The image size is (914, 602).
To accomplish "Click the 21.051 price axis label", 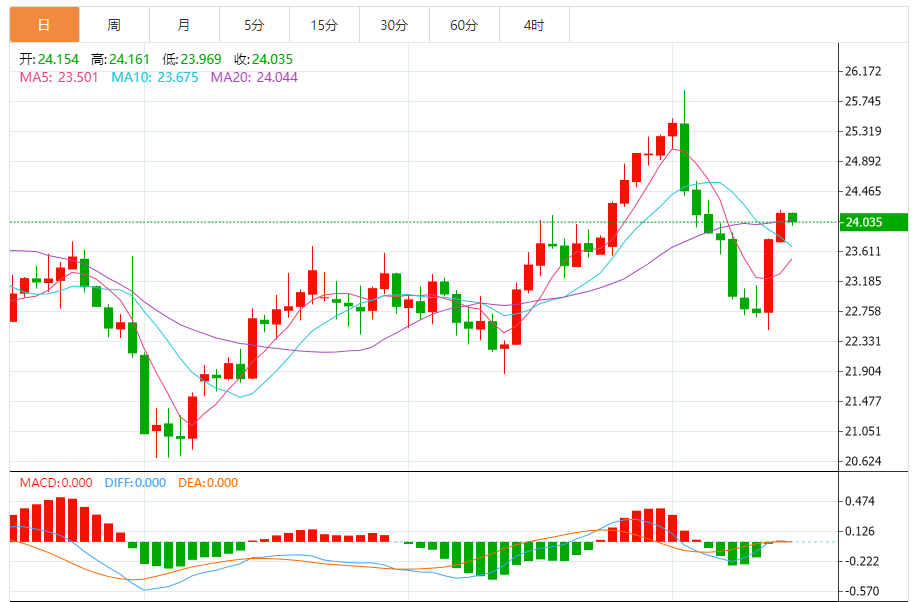I will click(863, 431).
